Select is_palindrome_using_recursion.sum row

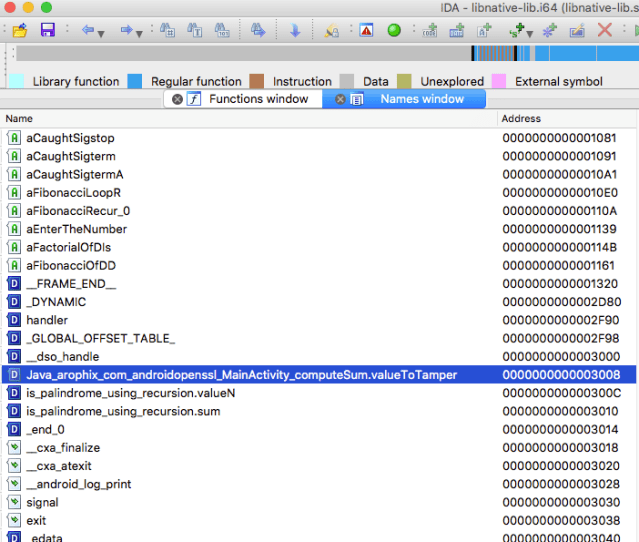point(123,411)
